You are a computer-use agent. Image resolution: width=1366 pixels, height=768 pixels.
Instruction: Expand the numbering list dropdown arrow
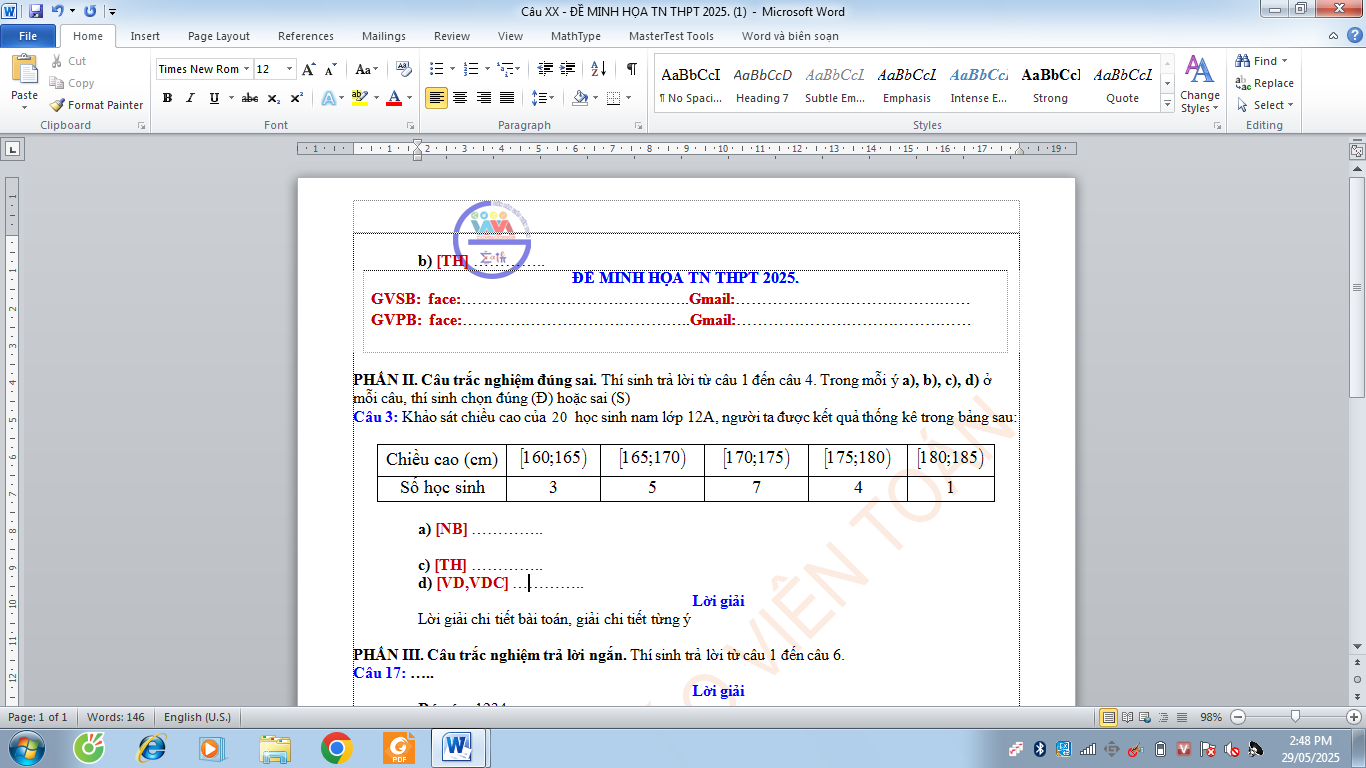coord(487,69)
